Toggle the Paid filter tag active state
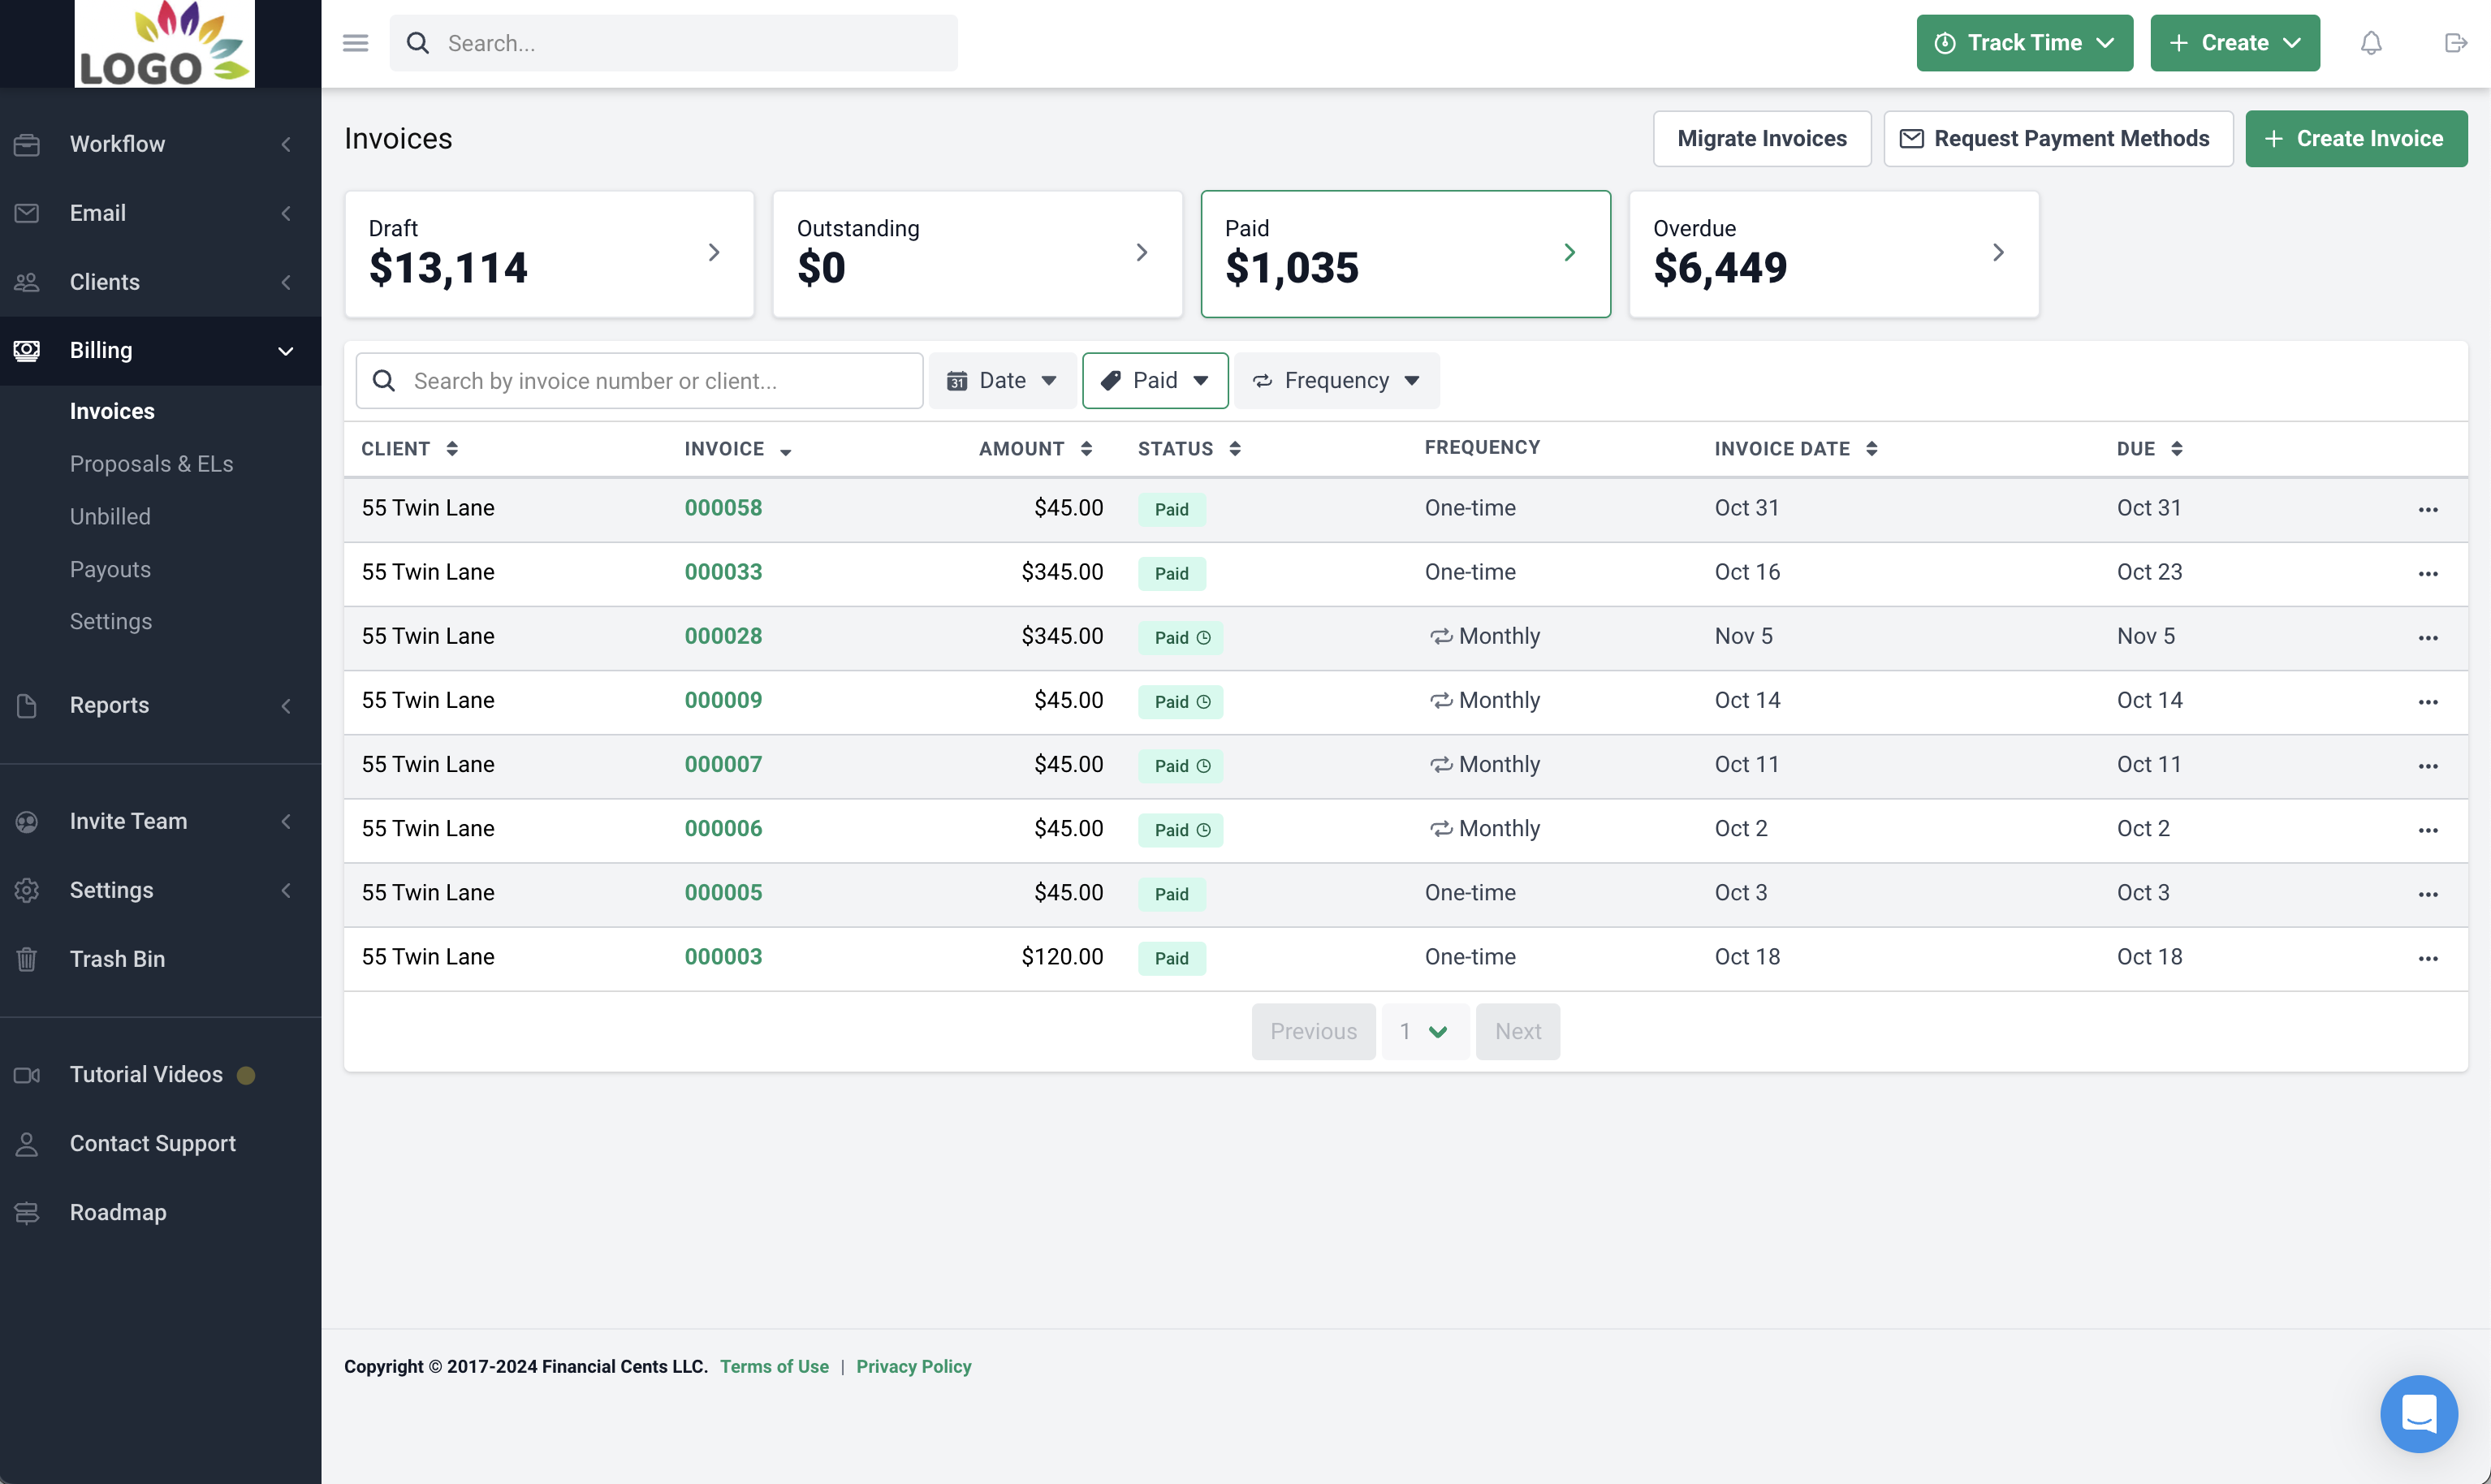The height and width of the screenshot is (1484, 2491). click(x=1154, y=380)
